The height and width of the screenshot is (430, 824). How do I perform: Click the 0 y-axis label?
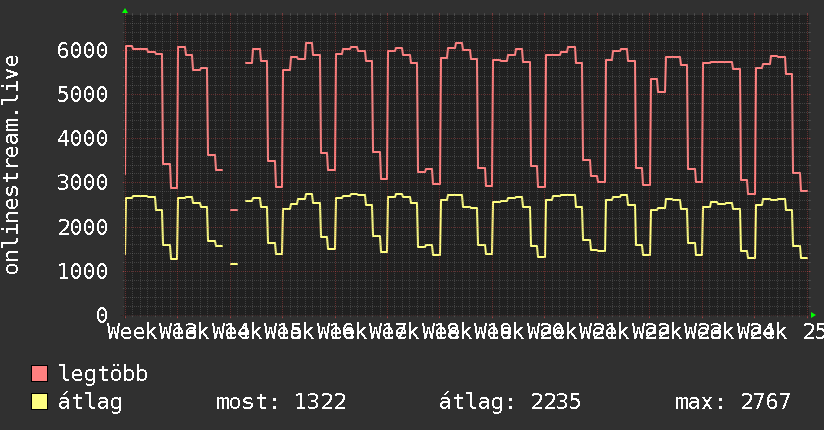click(x=102, y=315)
